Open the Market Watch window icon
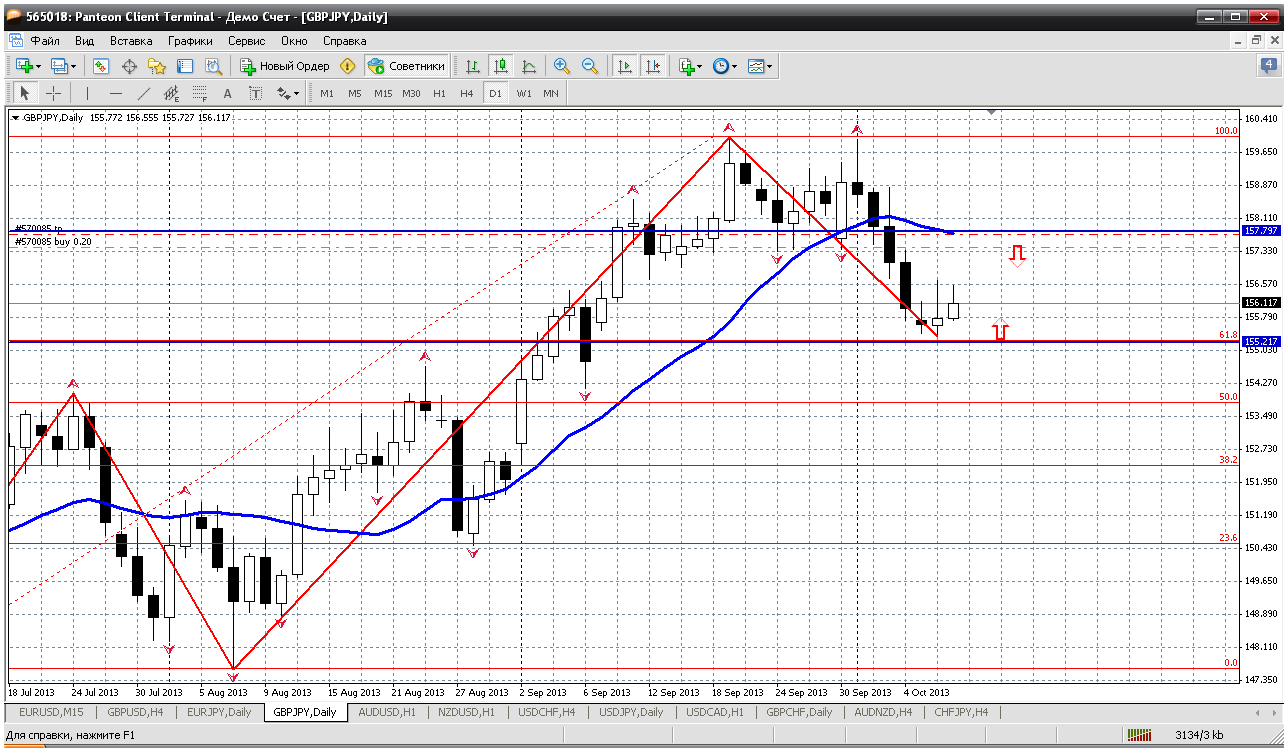The image size is (1288, 748). tap(101, 66)
